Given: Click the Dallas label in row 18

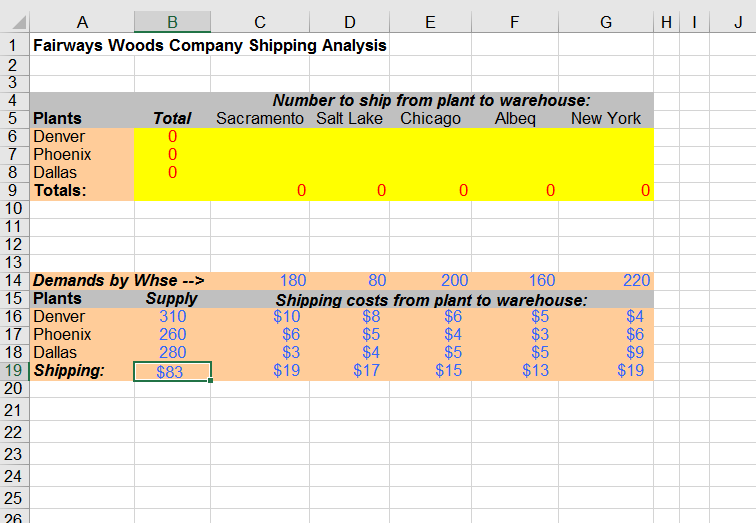Looking at the screenshot, I should pos(55,353).
